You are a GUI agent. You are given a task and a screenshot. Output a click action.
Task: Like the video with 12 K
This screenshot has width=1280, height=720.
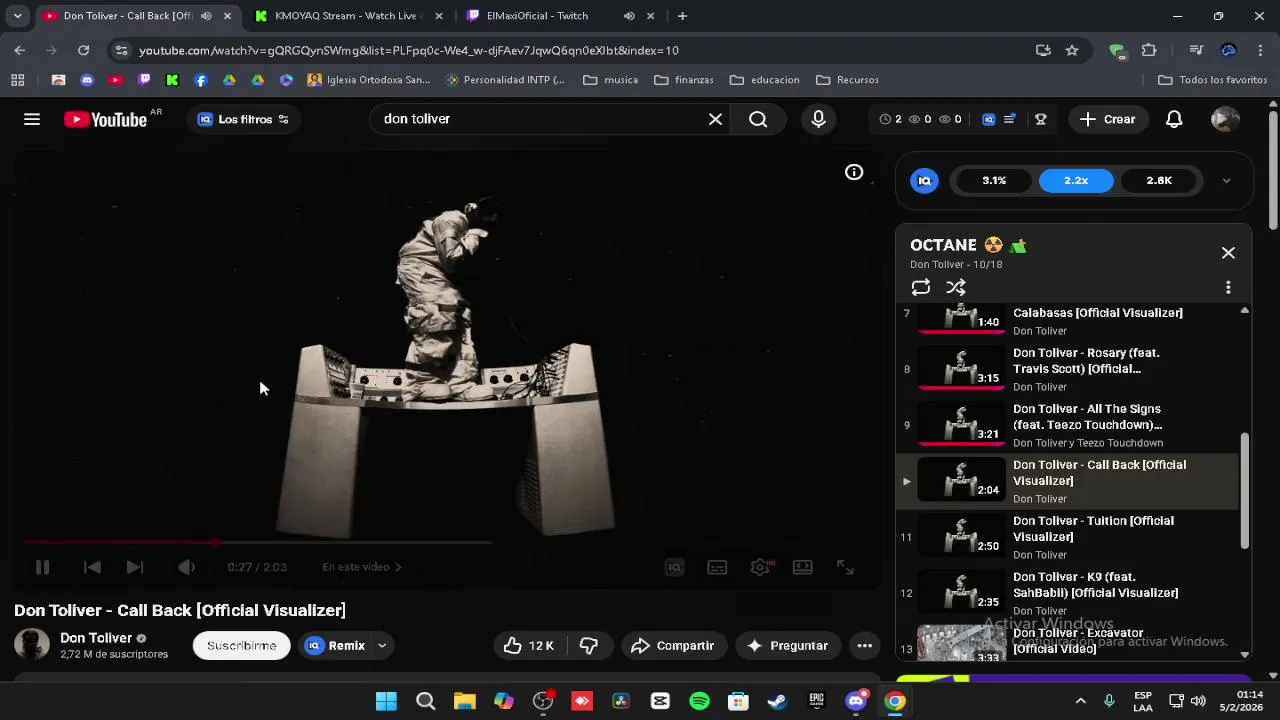click(x=530, y=645)
